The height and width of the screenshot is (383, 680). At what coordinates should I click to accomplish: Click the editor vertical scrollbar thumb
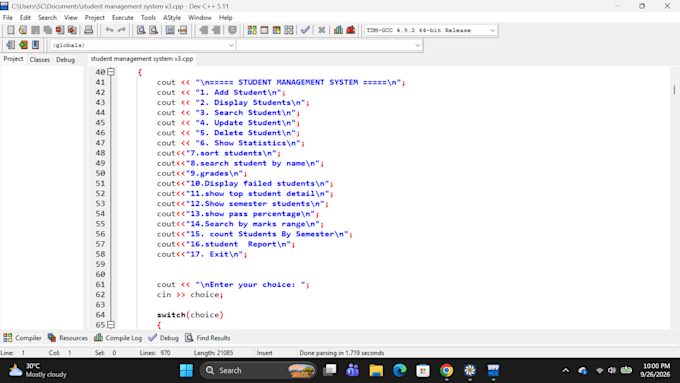tap(674, 89)
